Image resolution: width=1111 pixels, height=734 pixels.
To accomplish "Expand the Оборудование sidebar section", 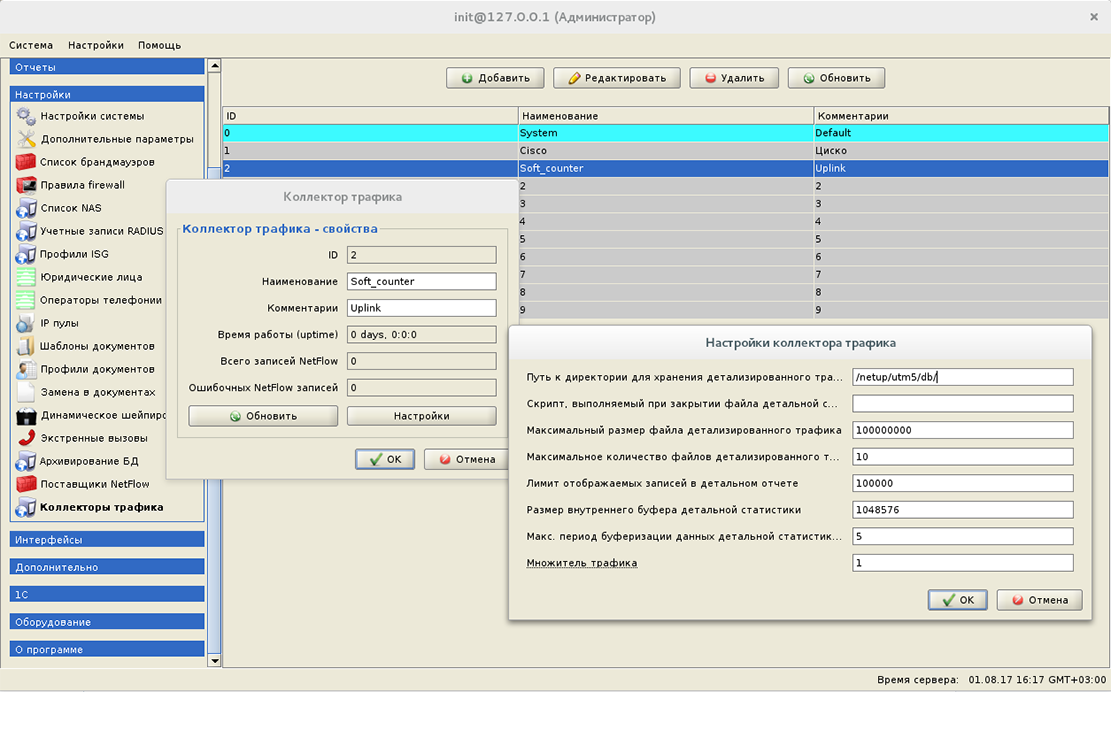I will 107,622.
